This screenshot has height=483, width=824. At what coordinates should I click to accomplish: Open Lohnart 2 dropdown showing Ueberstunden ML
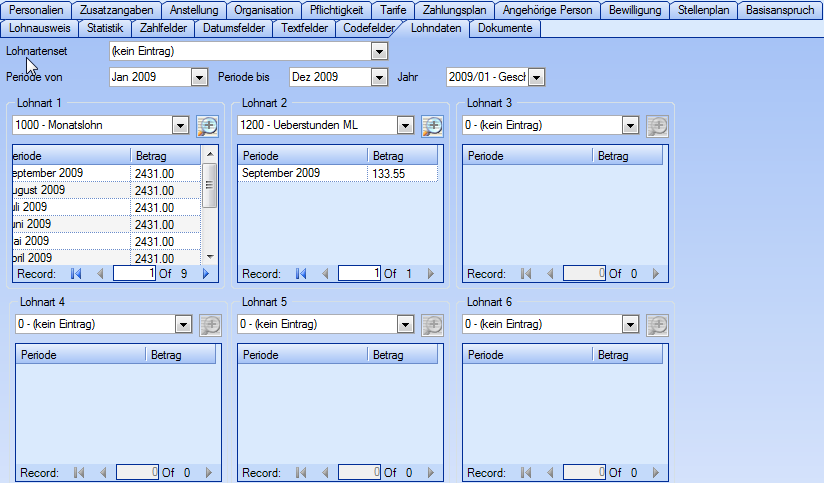[x=405, y=126]
